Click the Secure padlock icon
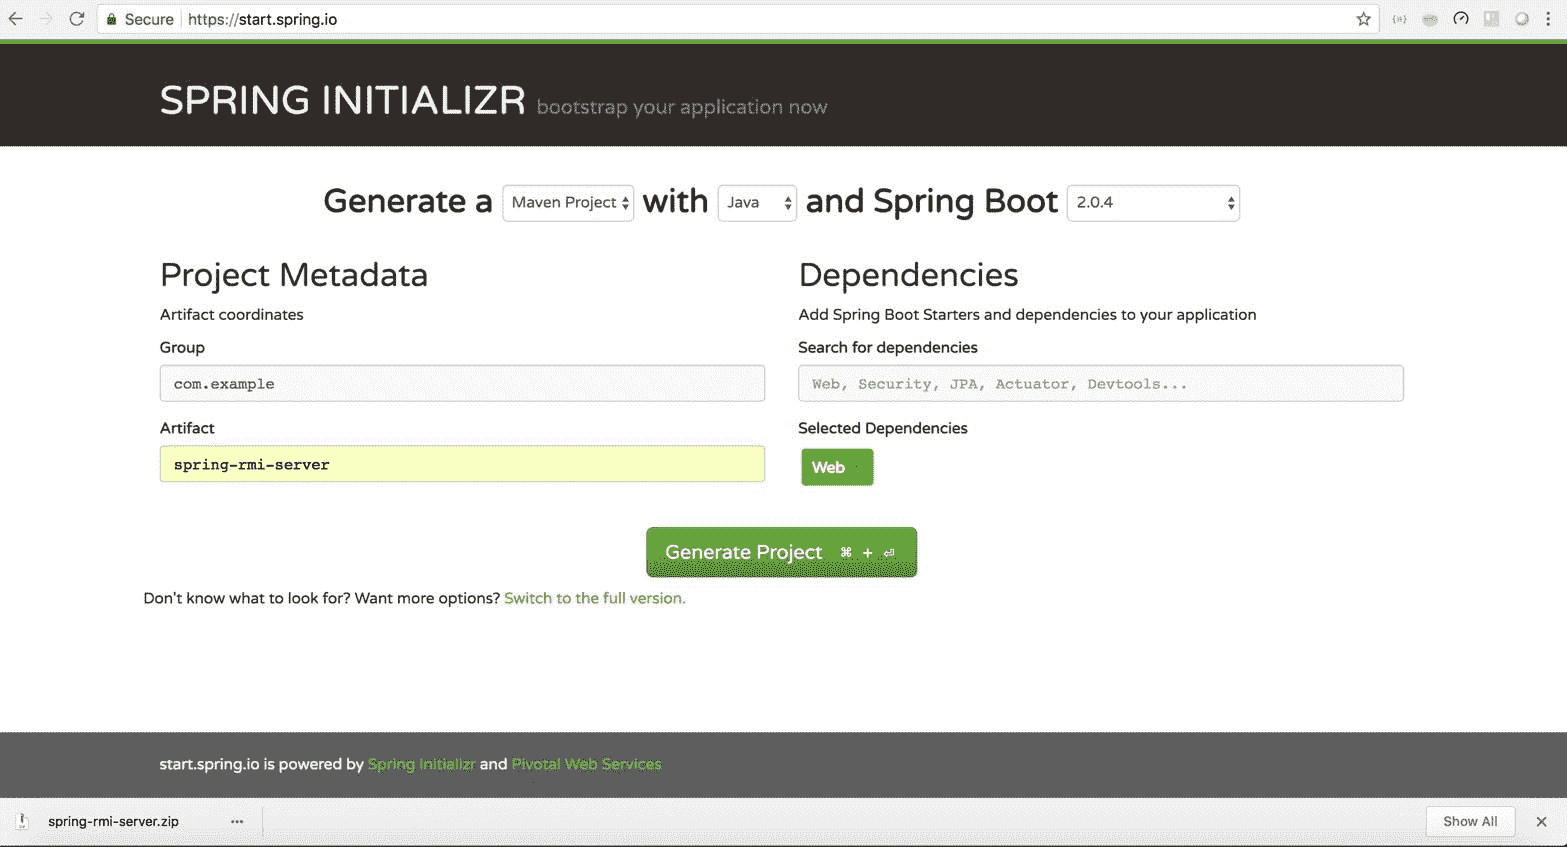The height and width of the screenshot is (847, 1567). pos(112,19)
